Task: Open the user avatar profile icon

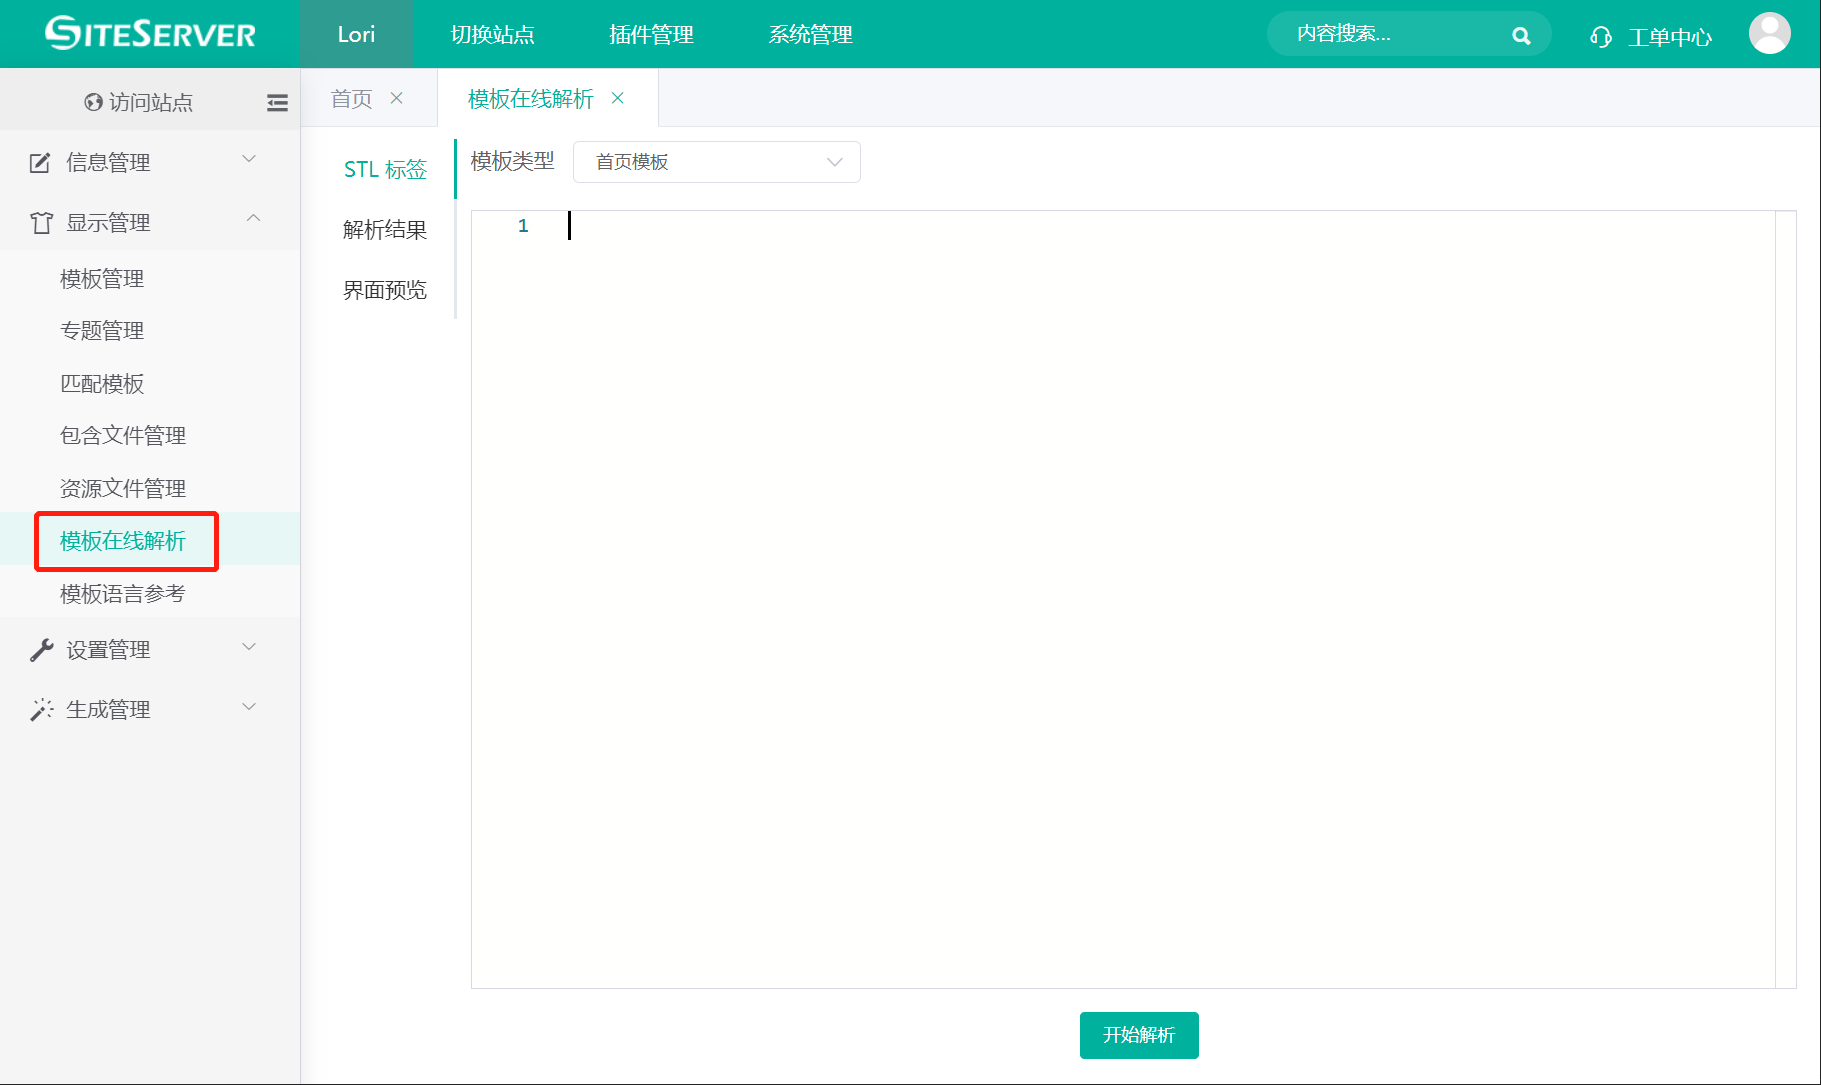Action: click(1768, 34)
